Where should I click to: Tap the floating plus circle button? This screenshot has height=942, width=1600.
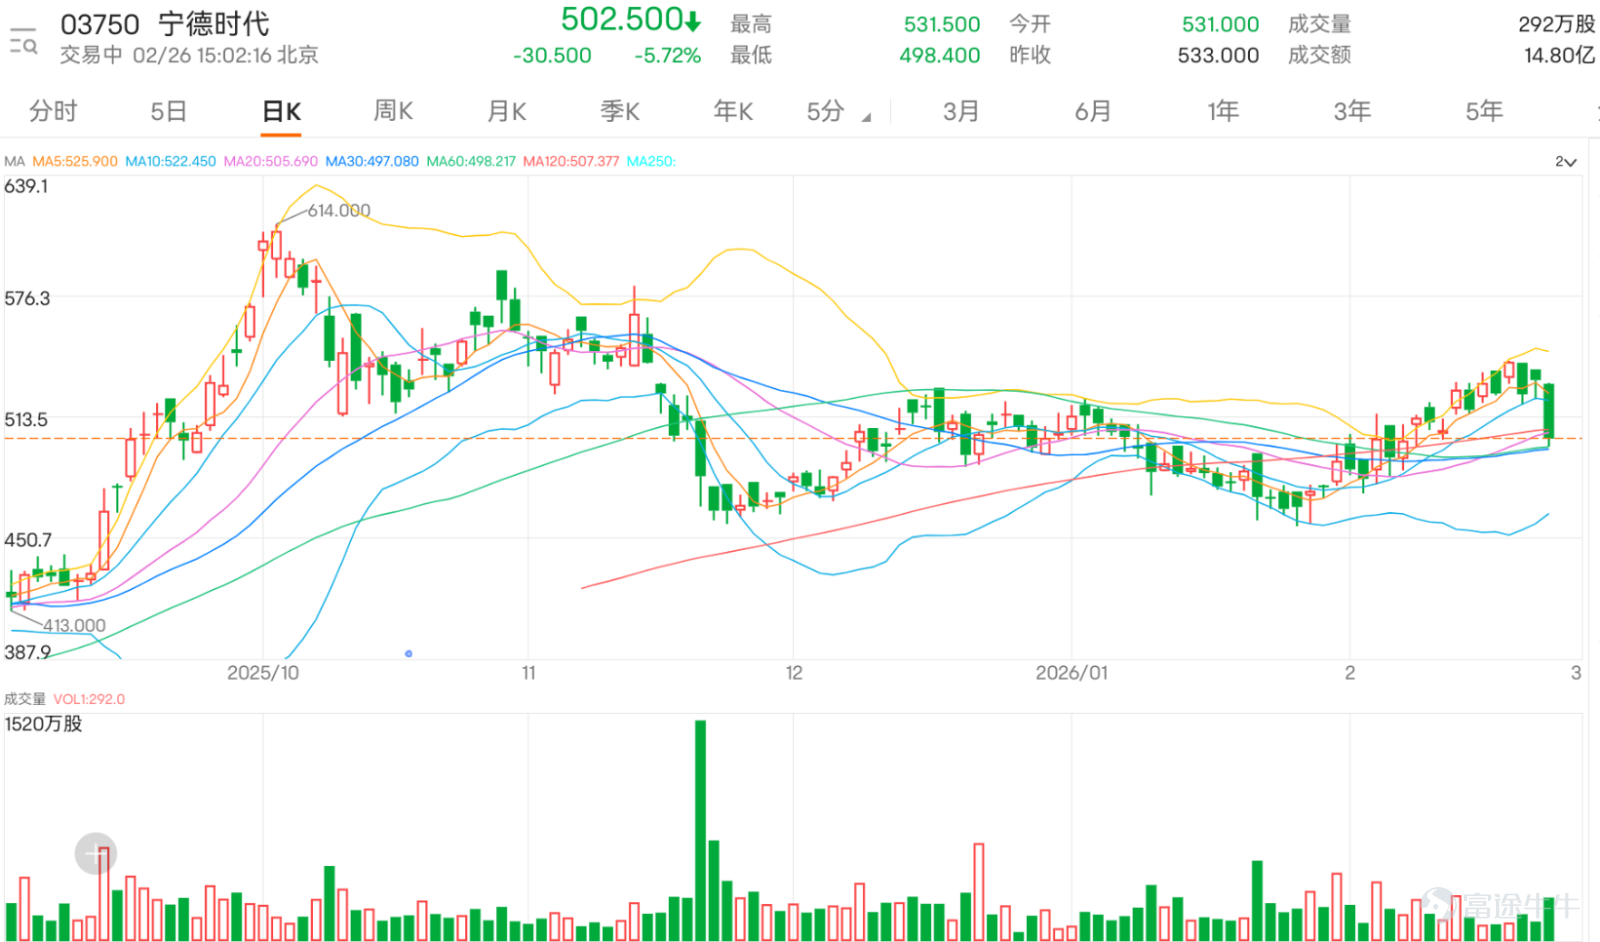pyautogui.click(x=96, y=854)
